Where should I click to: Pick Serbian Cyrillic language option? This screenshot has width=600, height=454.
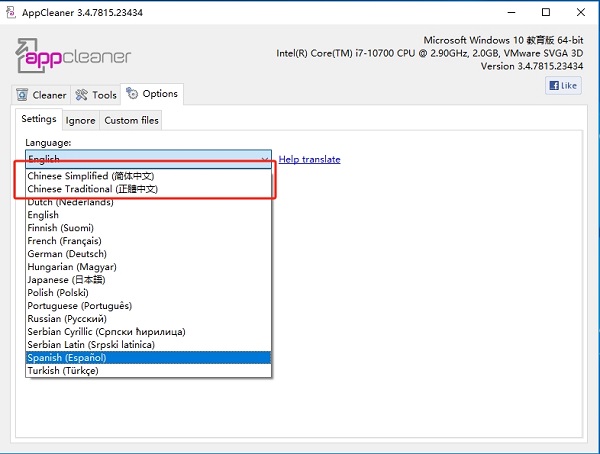[149, 332]
